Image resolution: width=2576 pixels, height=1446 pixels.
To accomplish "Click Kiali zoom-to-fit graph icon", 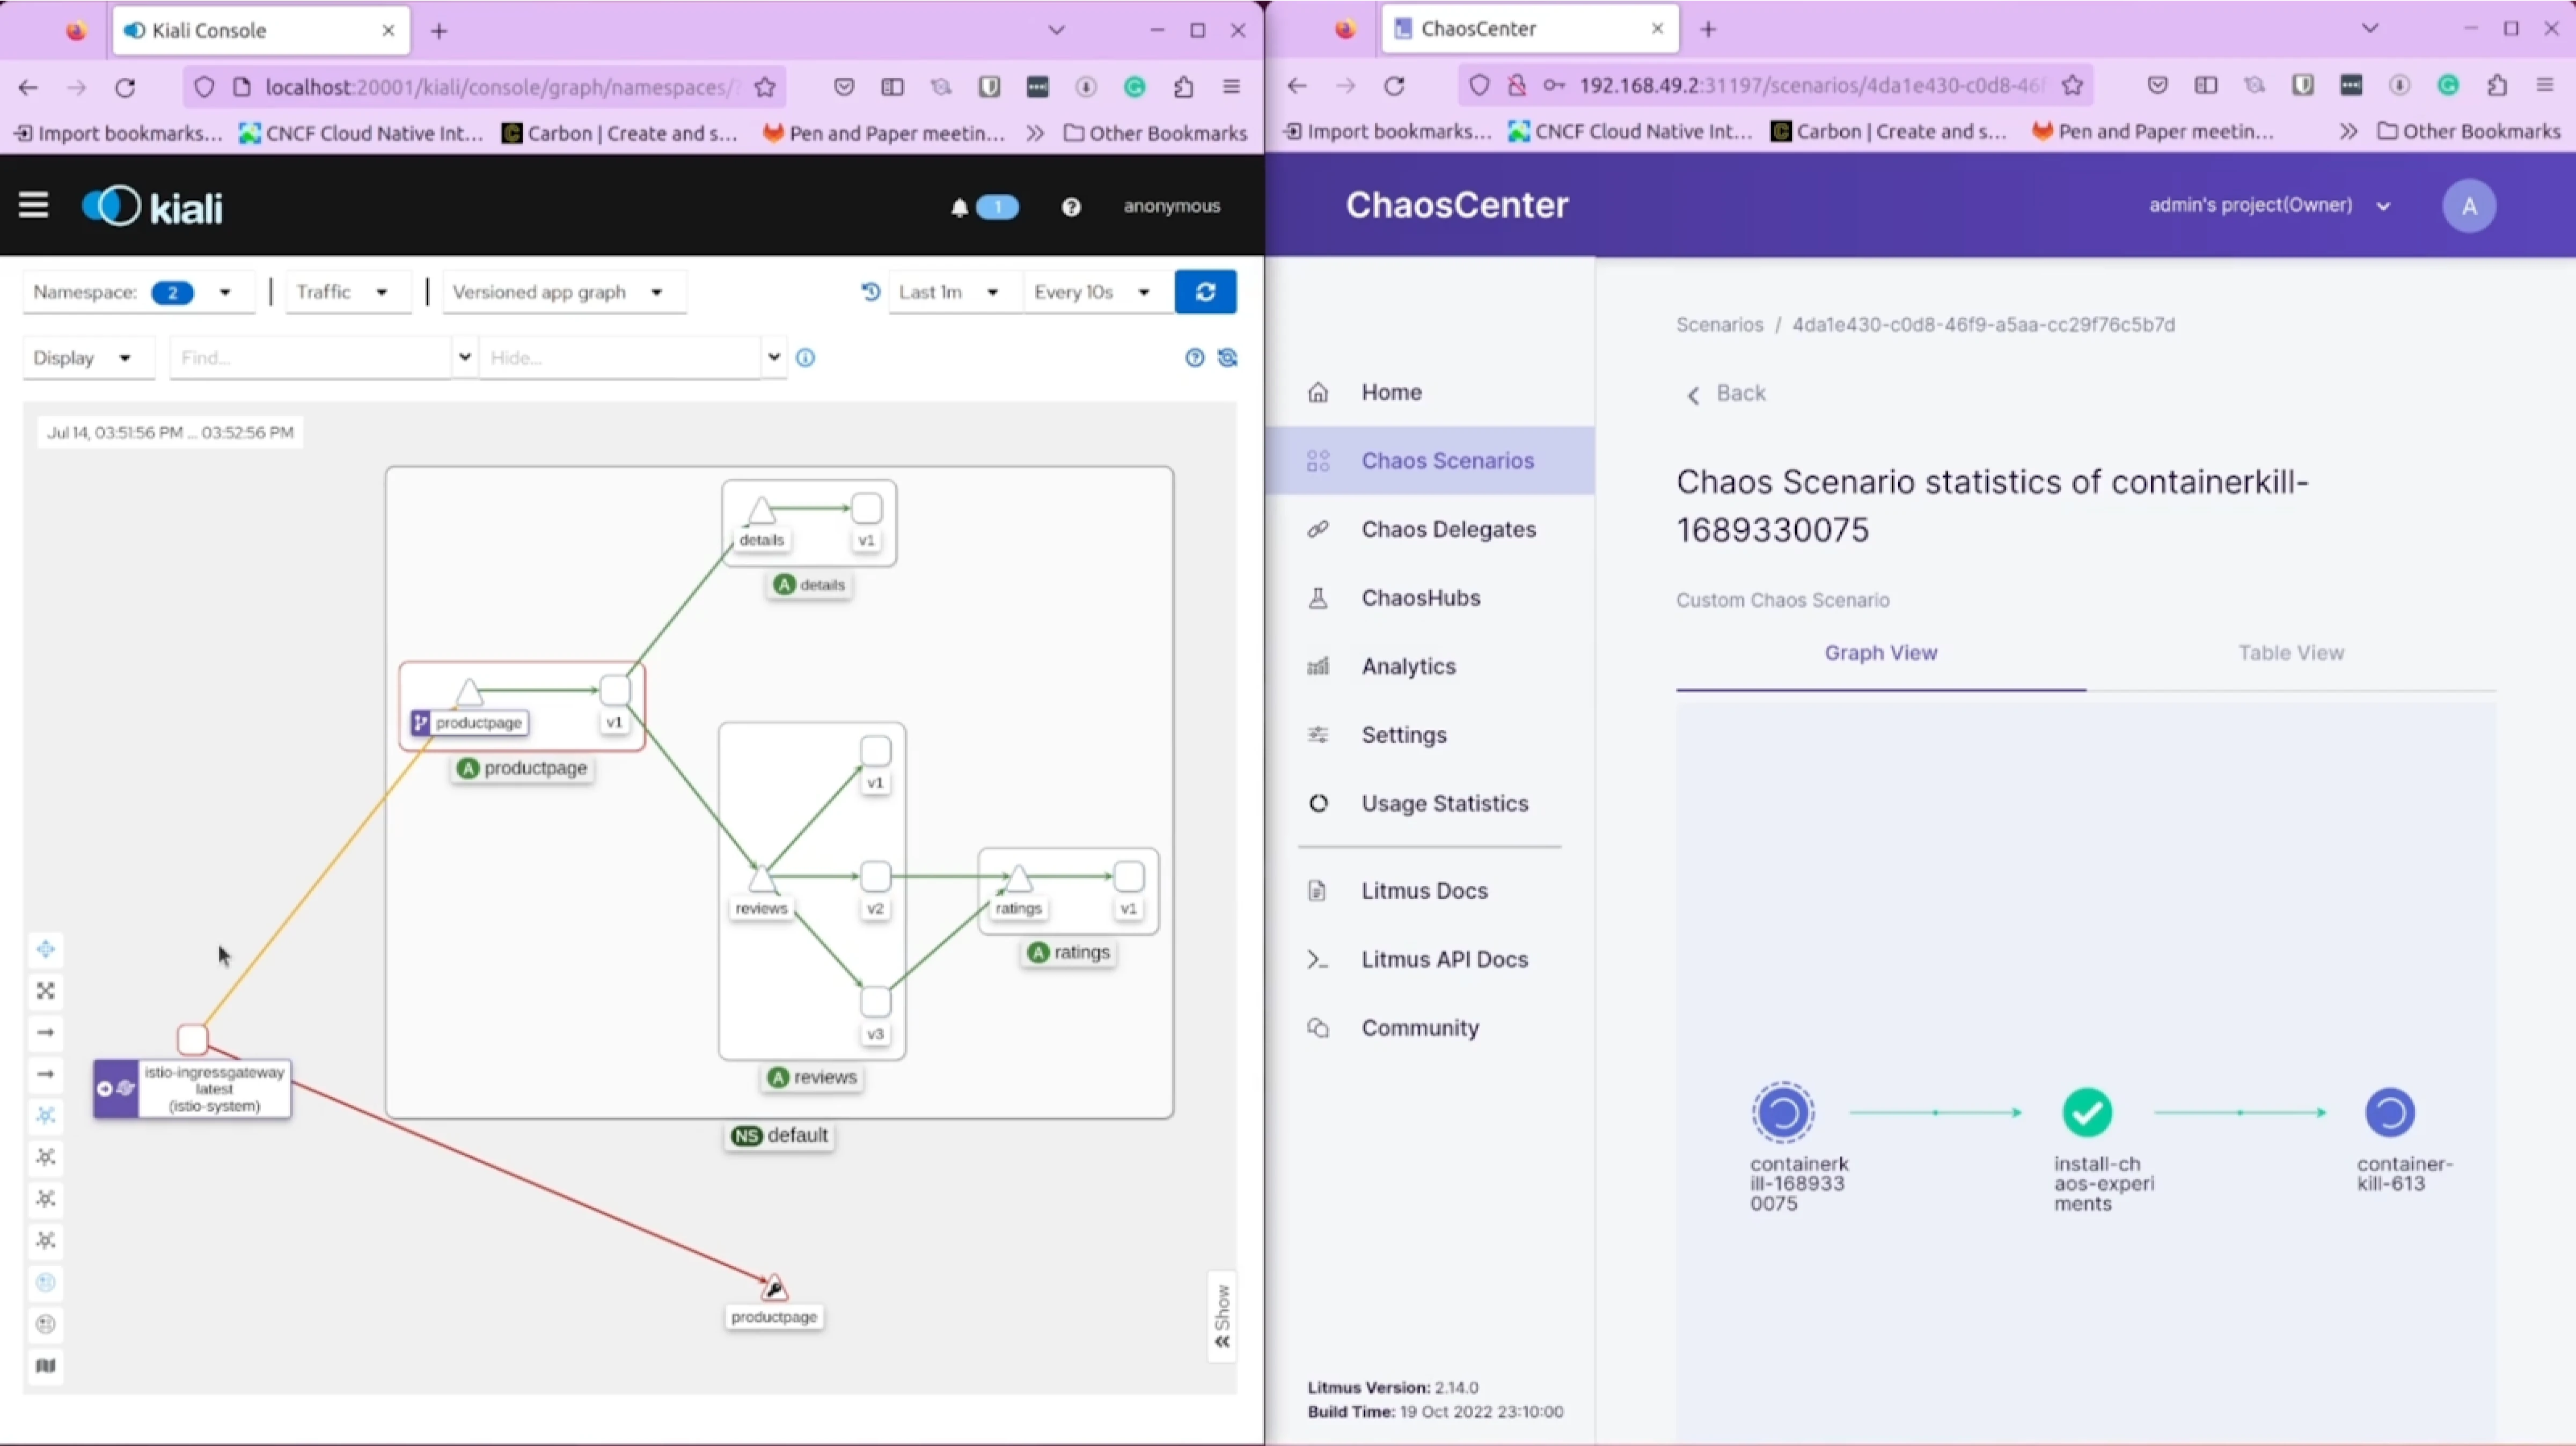I will pos(45,991).
